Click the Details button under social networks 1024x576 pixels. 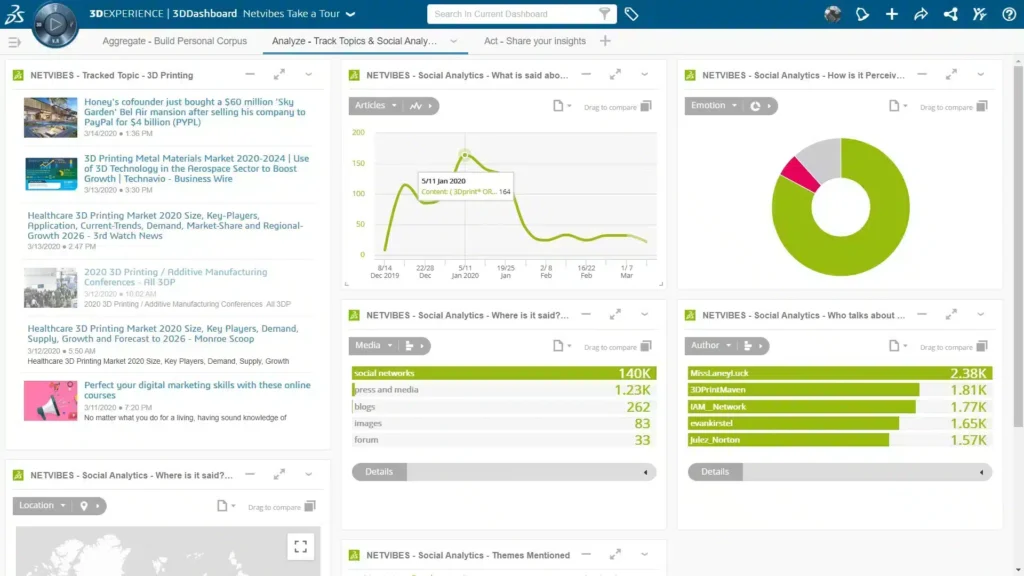tap(379, 471)
